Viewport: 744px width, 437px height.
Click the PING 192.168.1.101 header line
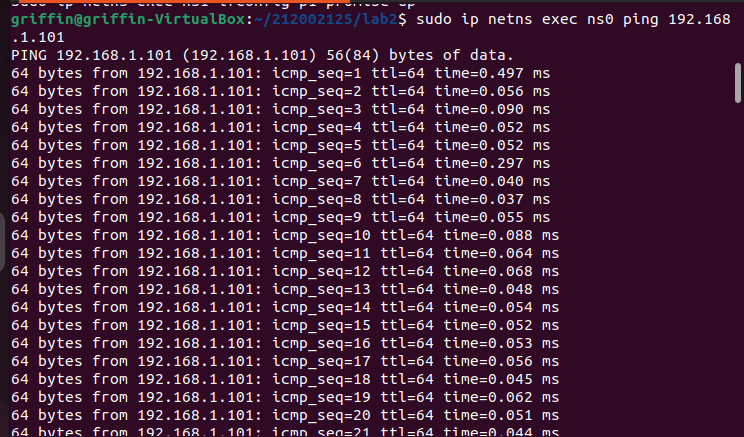262,56
